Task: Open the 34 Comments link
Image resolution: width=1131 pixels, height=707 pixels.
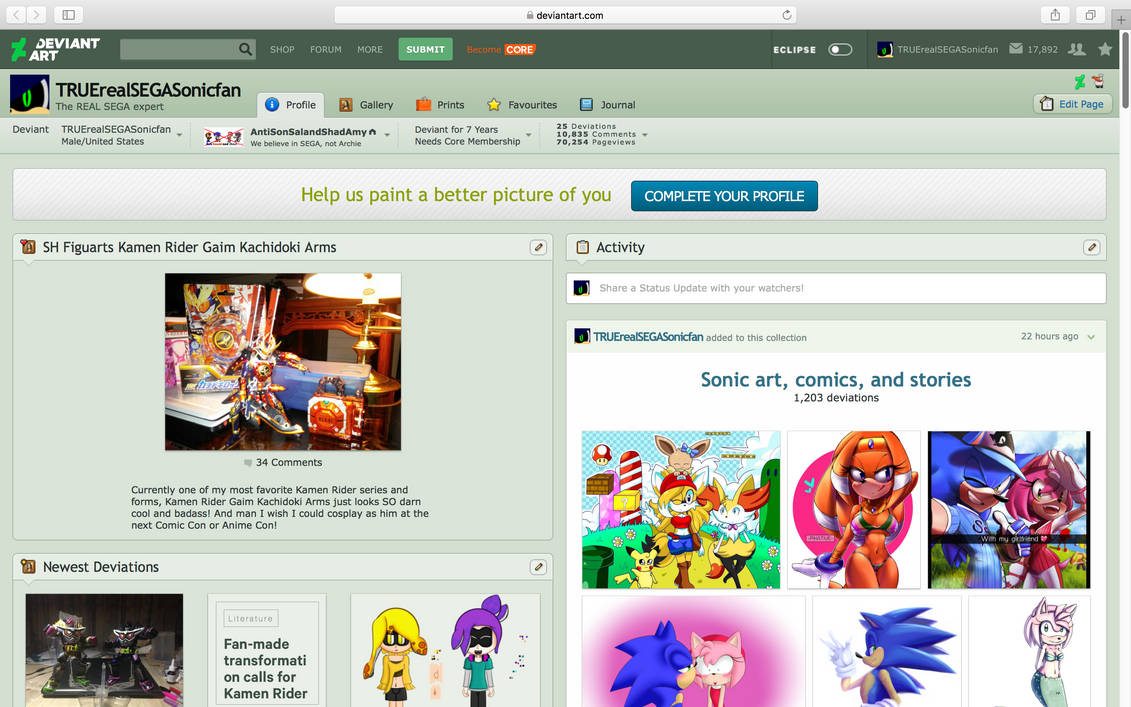Action: (x=283, y=462)
